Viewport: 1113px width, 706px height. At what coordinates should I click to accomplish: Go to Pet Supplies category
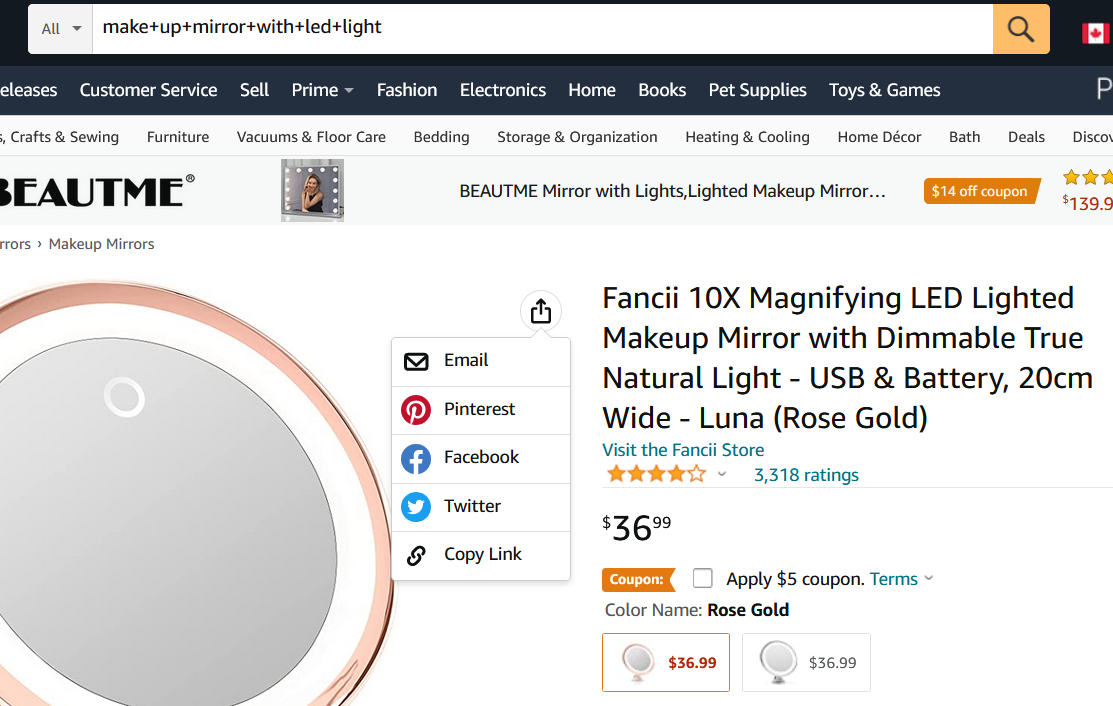point(757,89)
